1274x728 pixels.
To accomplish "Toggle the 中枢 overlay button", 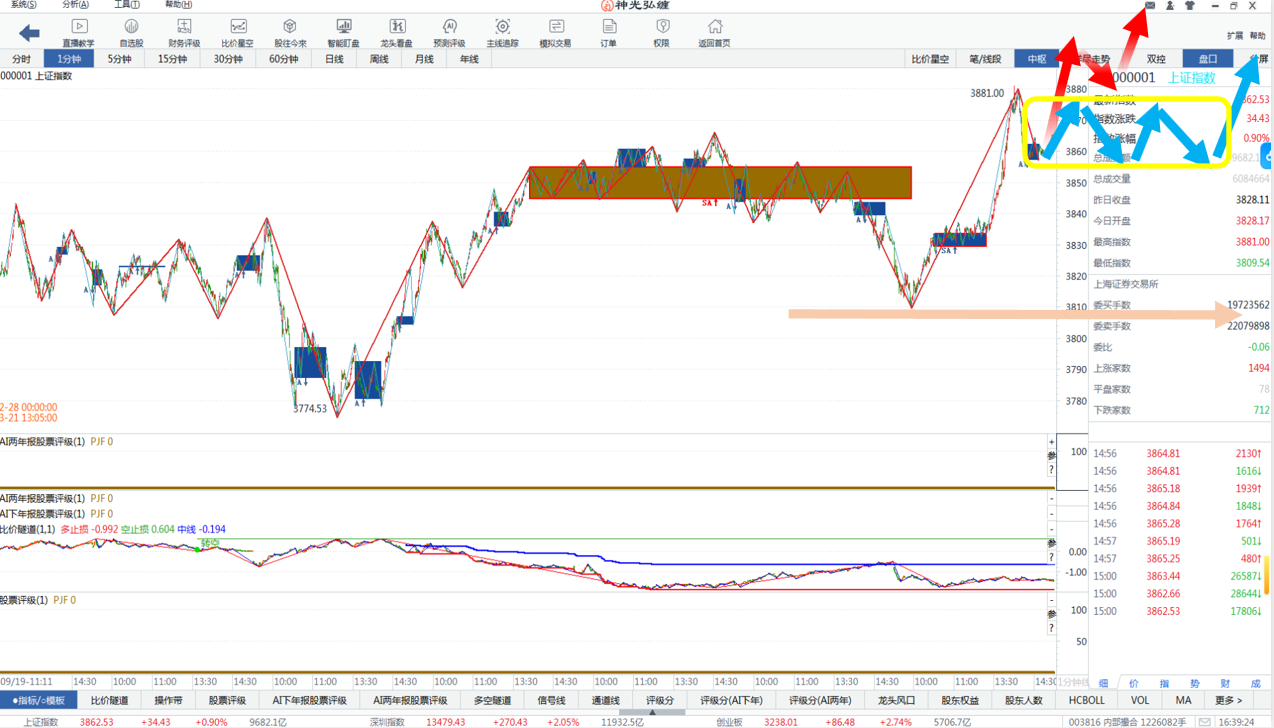I will pyautogui.click(x=1037, y=59).
